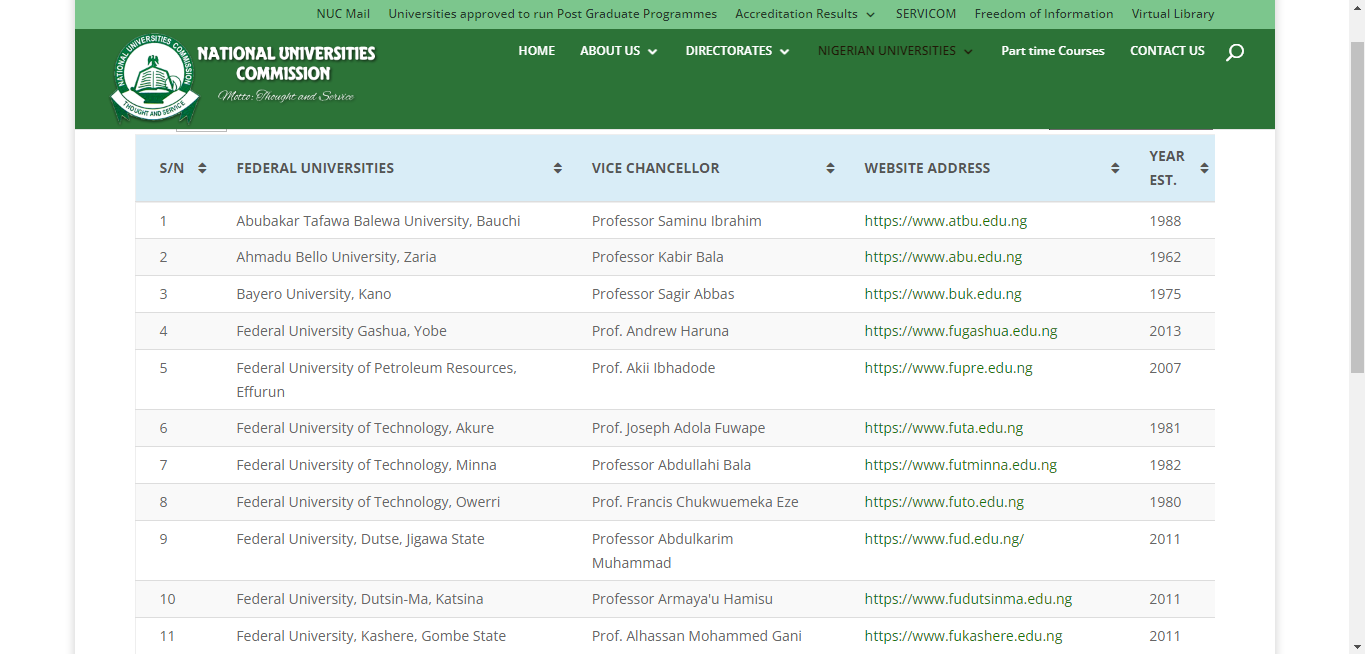Expand the About Us dropdown menu

(x=618, y=51)
